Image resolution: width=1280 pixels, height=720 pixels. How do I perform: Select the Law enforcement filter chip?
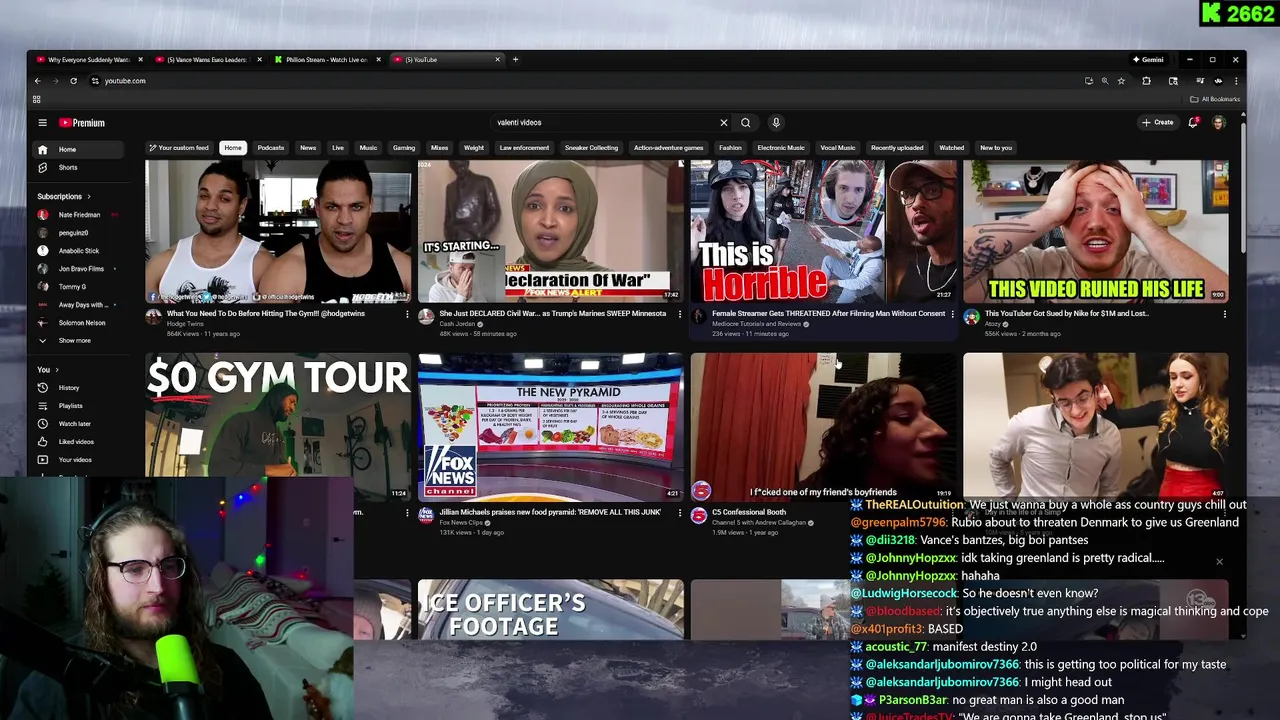(x=524, y=148)
